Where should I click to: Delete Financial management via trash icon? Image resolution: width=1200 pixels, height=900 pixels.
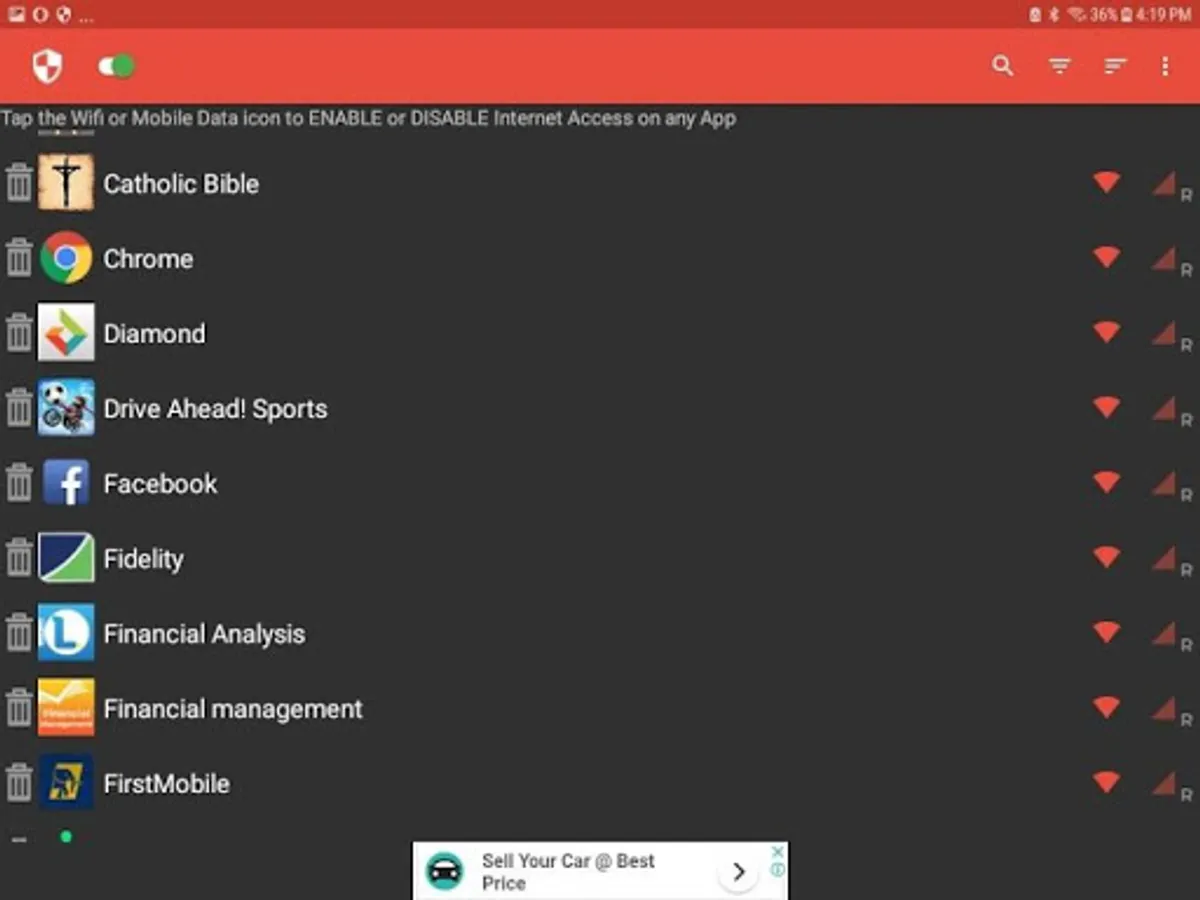point(19,708)
